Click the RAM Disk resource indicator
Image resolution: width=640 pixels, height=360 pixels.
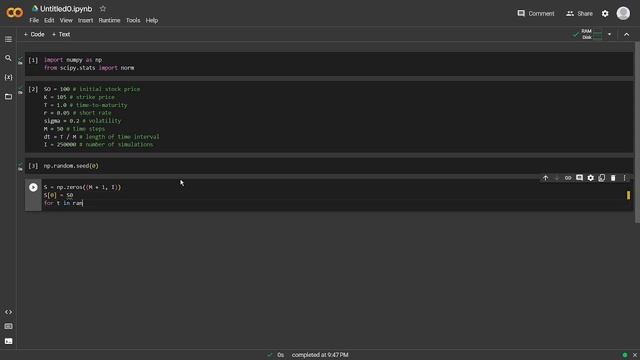[x=588, y=34]
